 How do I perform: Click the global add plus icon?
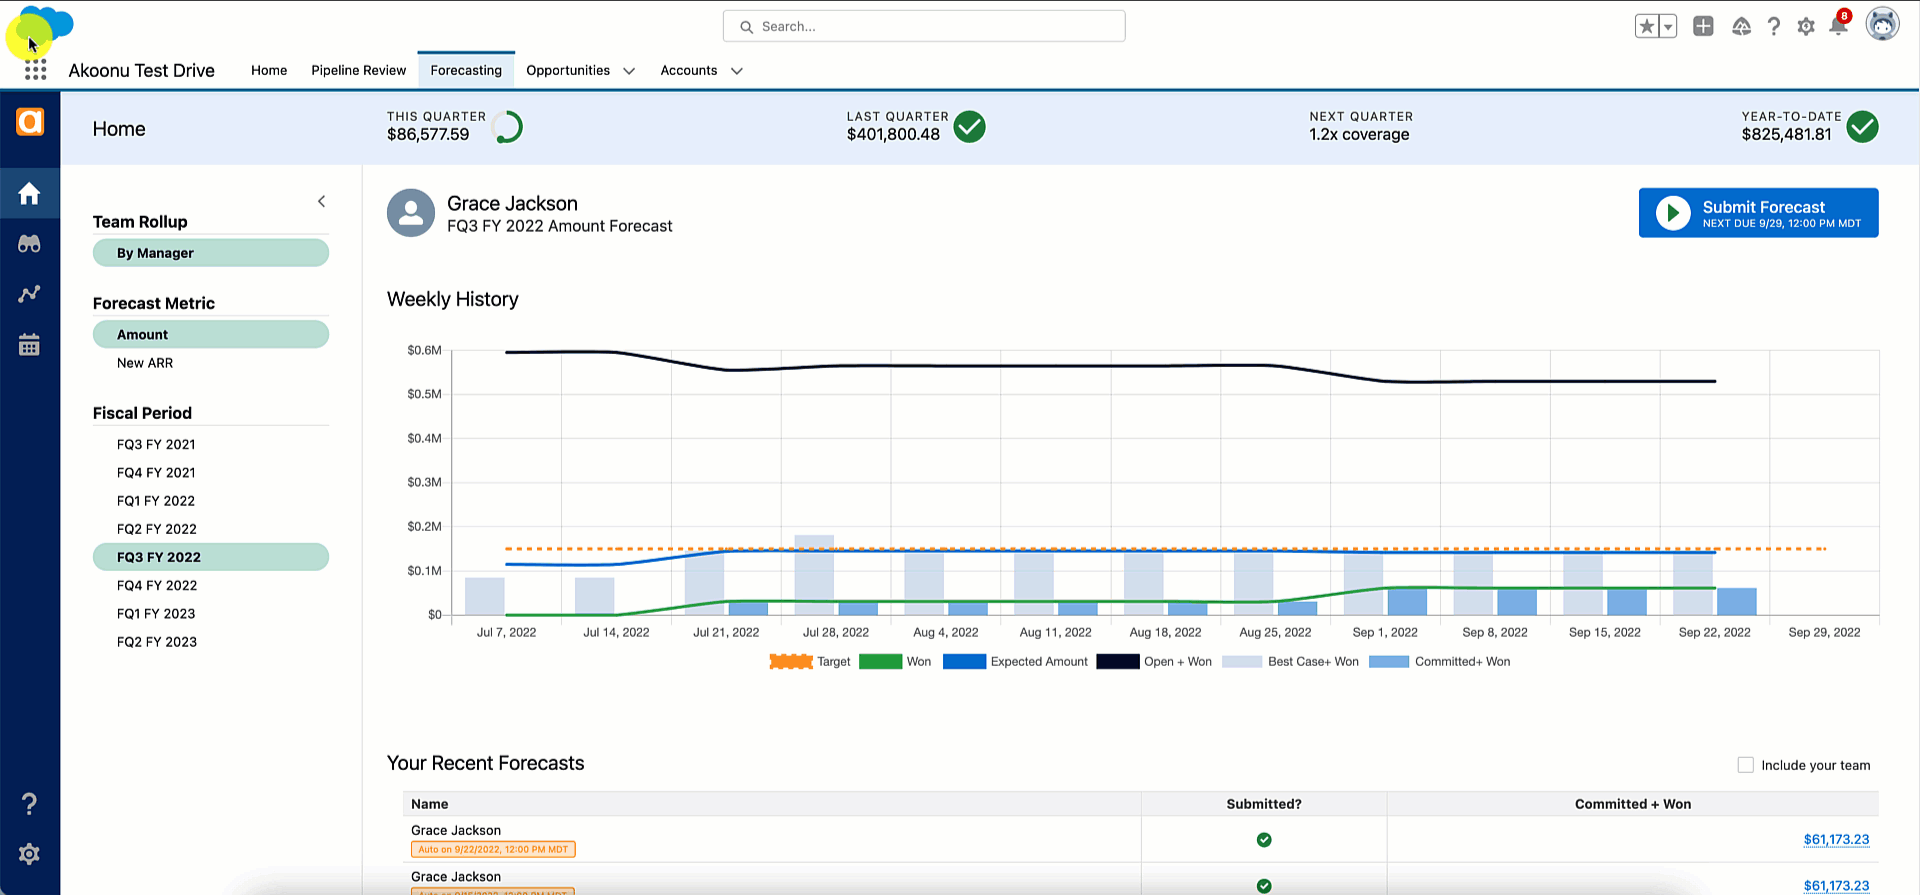pos(1703,27)
